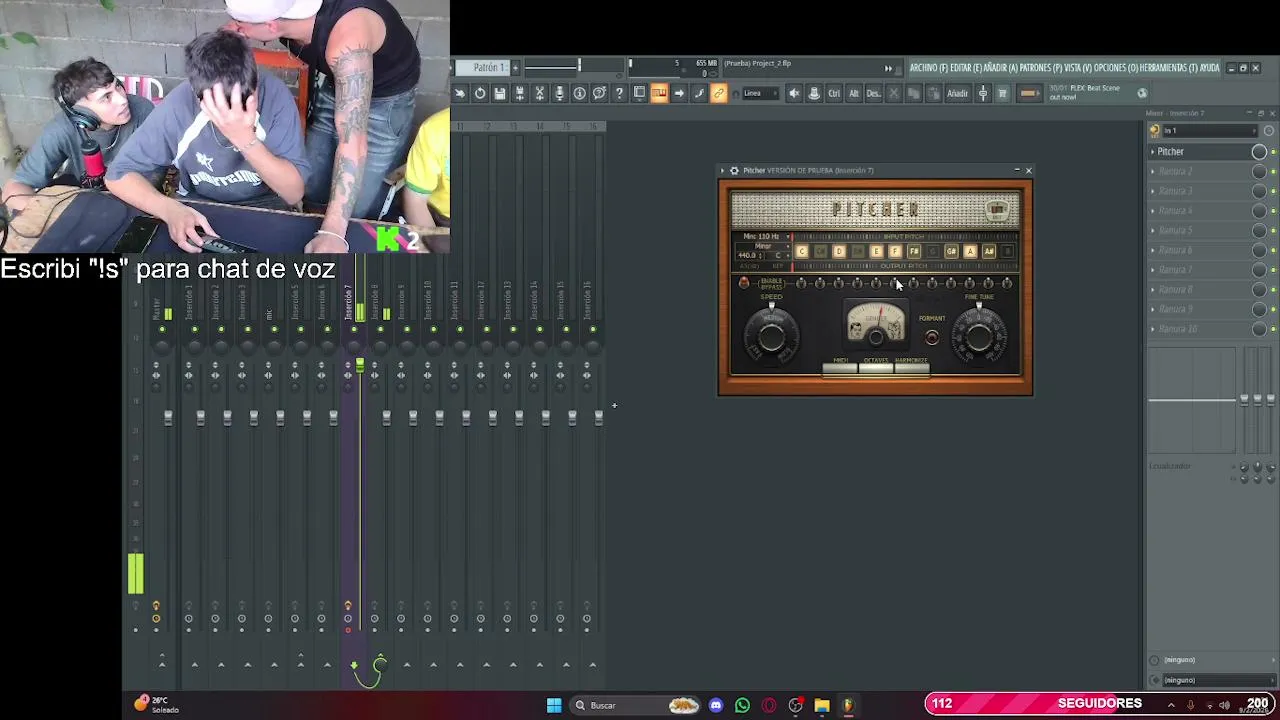Open Discord from the taskbar
The height and width of the screenshot is (720, 1280).
(715, 705)
